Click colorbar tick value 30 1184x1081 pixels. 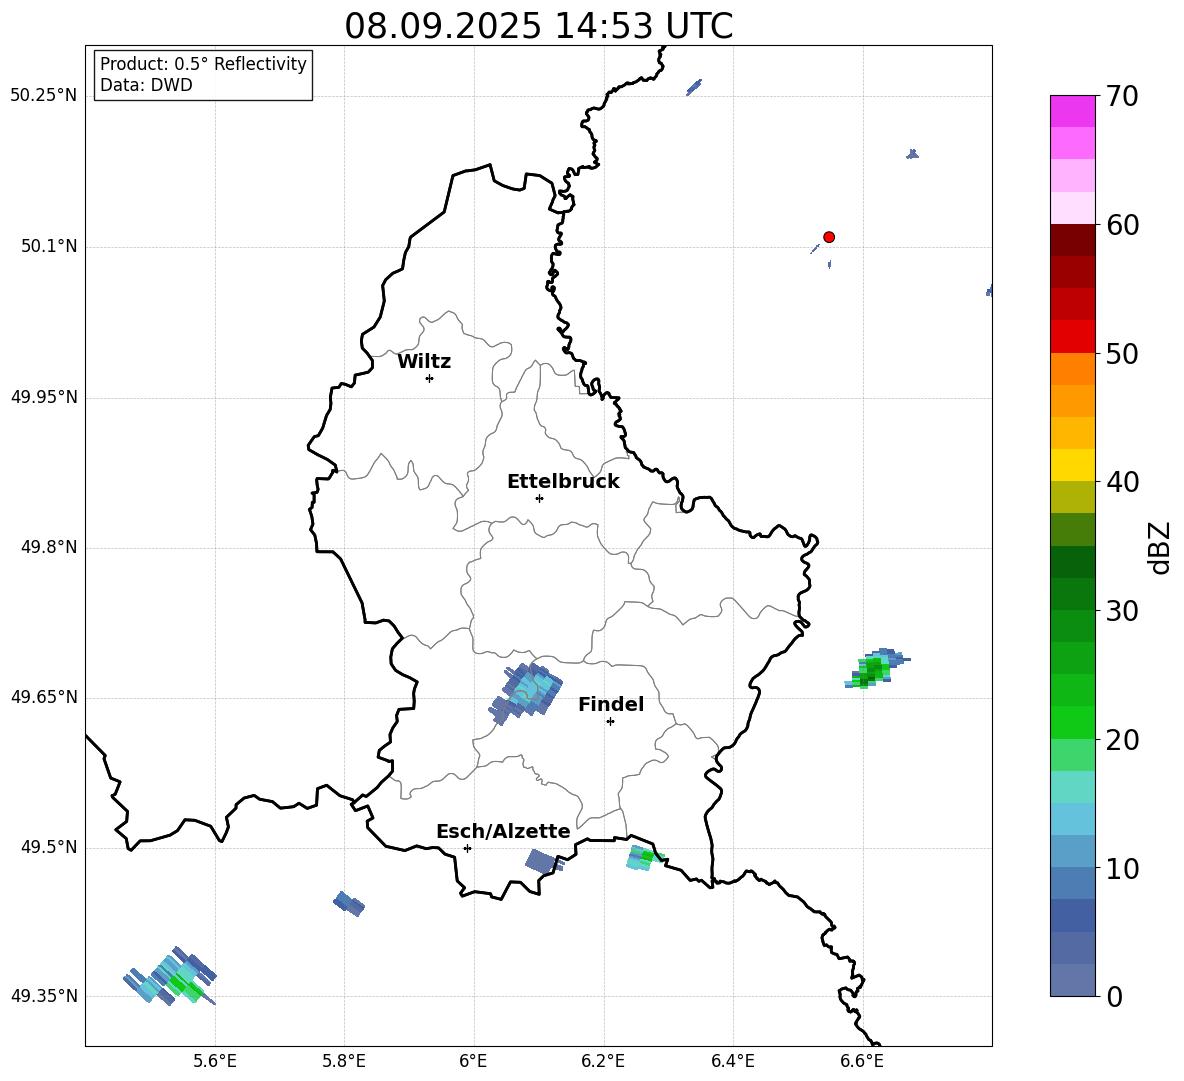[1122, 611]
